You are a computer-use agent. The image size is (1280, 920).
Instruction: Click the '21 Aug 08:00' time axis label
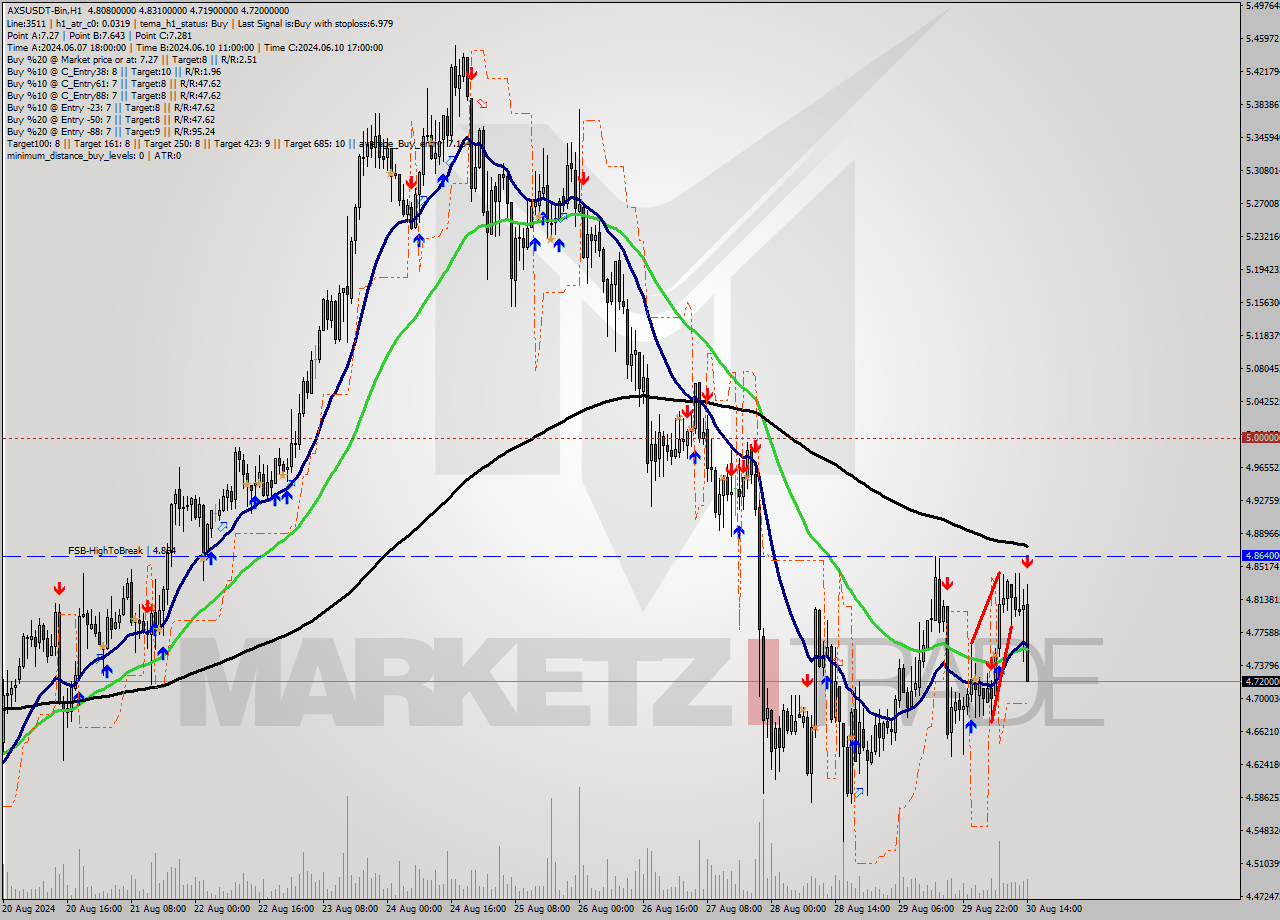[x=158, y=909]
